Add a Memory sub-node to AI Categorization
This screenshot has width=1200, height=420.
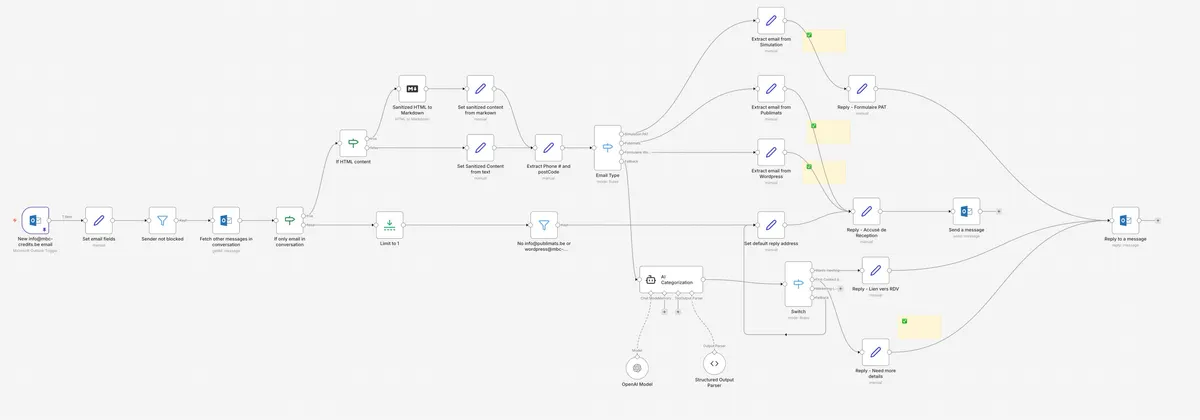pyautogui.click(x=662, y=310)
